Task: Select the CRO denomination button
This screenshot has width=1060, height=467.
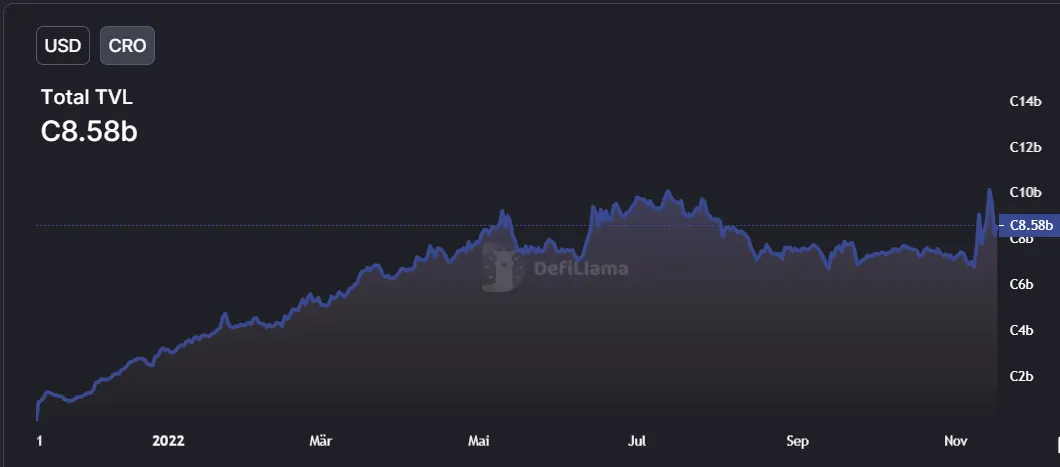Action: tap(127, 45)
